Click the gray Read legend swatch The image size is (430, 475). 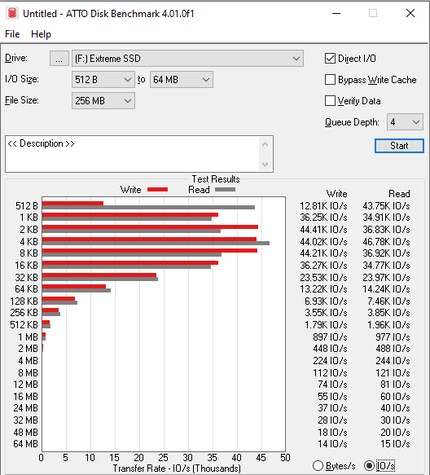click(225, 190)
